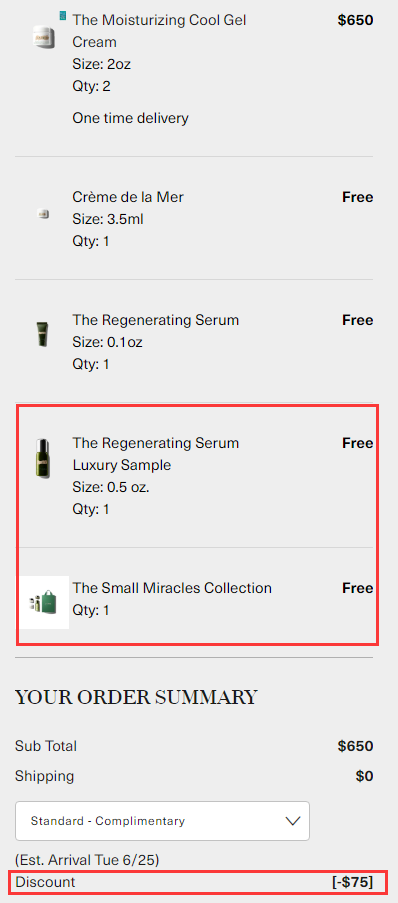The height and width of the screenshot is (903, 398).
Task: Click the $650 price of the Cool Gel Cream
Action: click(355, 20)
